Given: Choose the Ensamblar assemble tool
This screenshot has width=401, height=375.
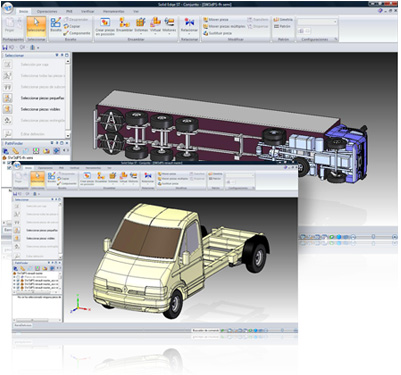Looking at the screenshot, I should click(125, 25).
